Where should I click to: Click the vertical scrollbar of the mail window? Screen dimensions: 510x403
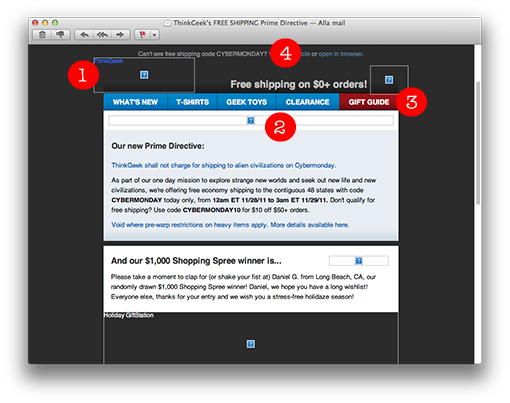[x=478, y=143]
